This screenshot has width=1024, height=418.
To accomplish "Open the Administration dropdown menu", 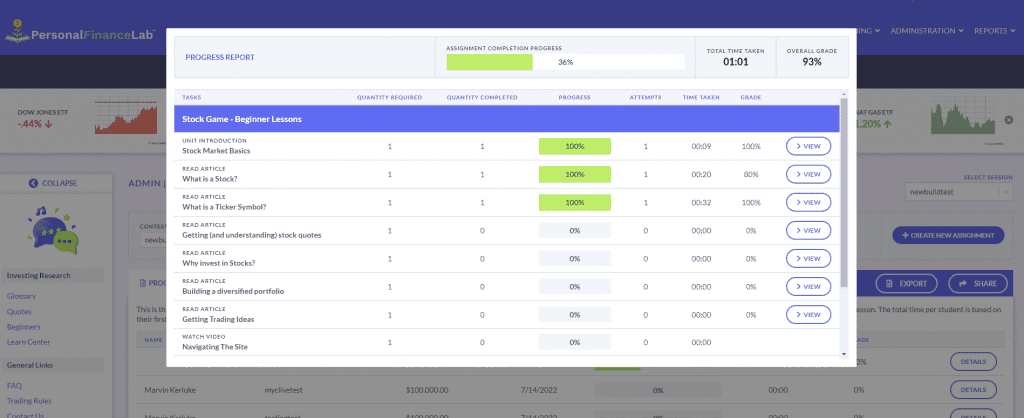I will (927, 31).
